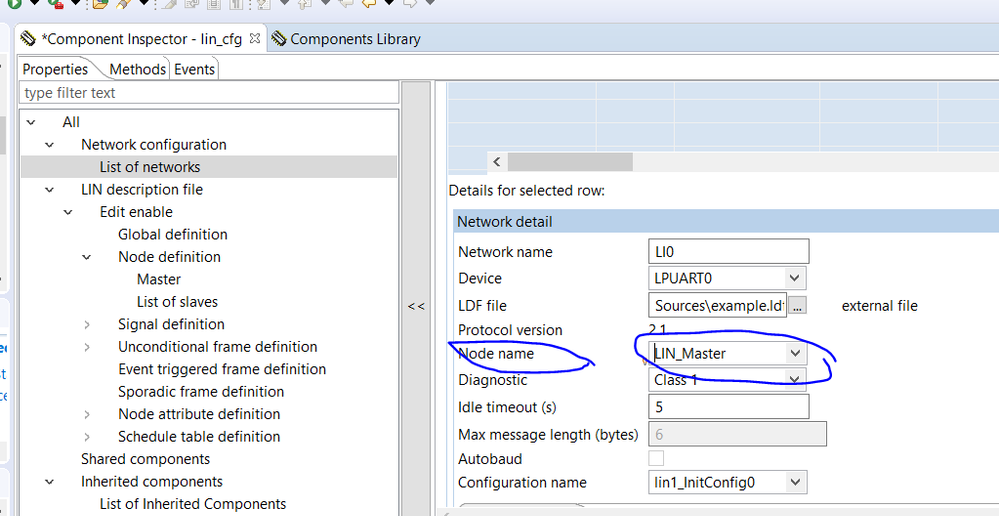The image size is (999, 516).
Task: Select Schedule table definition label
Action: click(x=199, y=436)
